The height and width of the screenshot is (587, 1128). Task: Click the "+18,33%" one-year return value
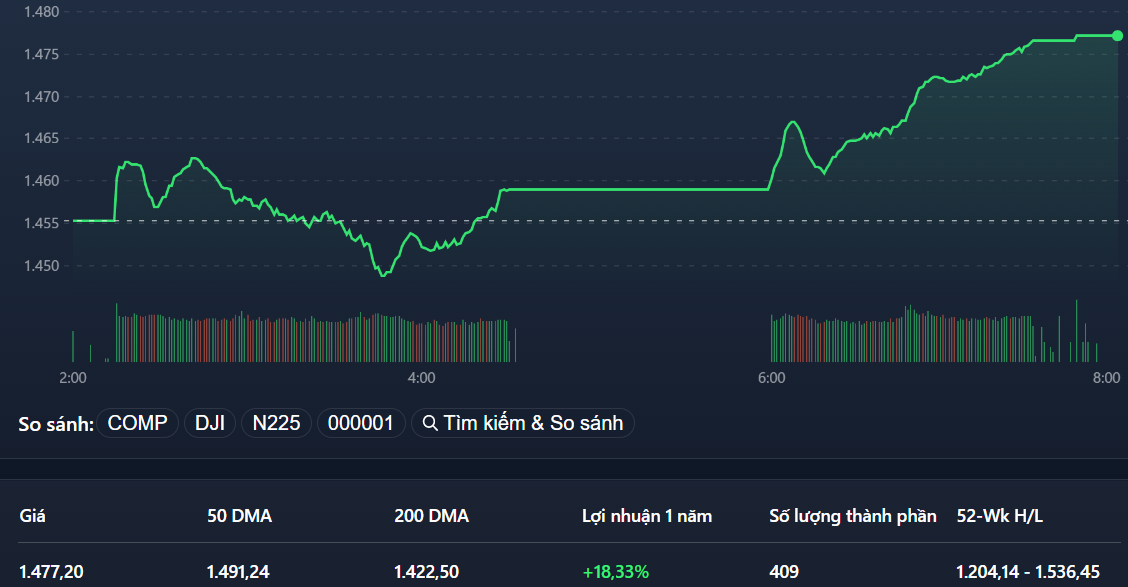615,572
